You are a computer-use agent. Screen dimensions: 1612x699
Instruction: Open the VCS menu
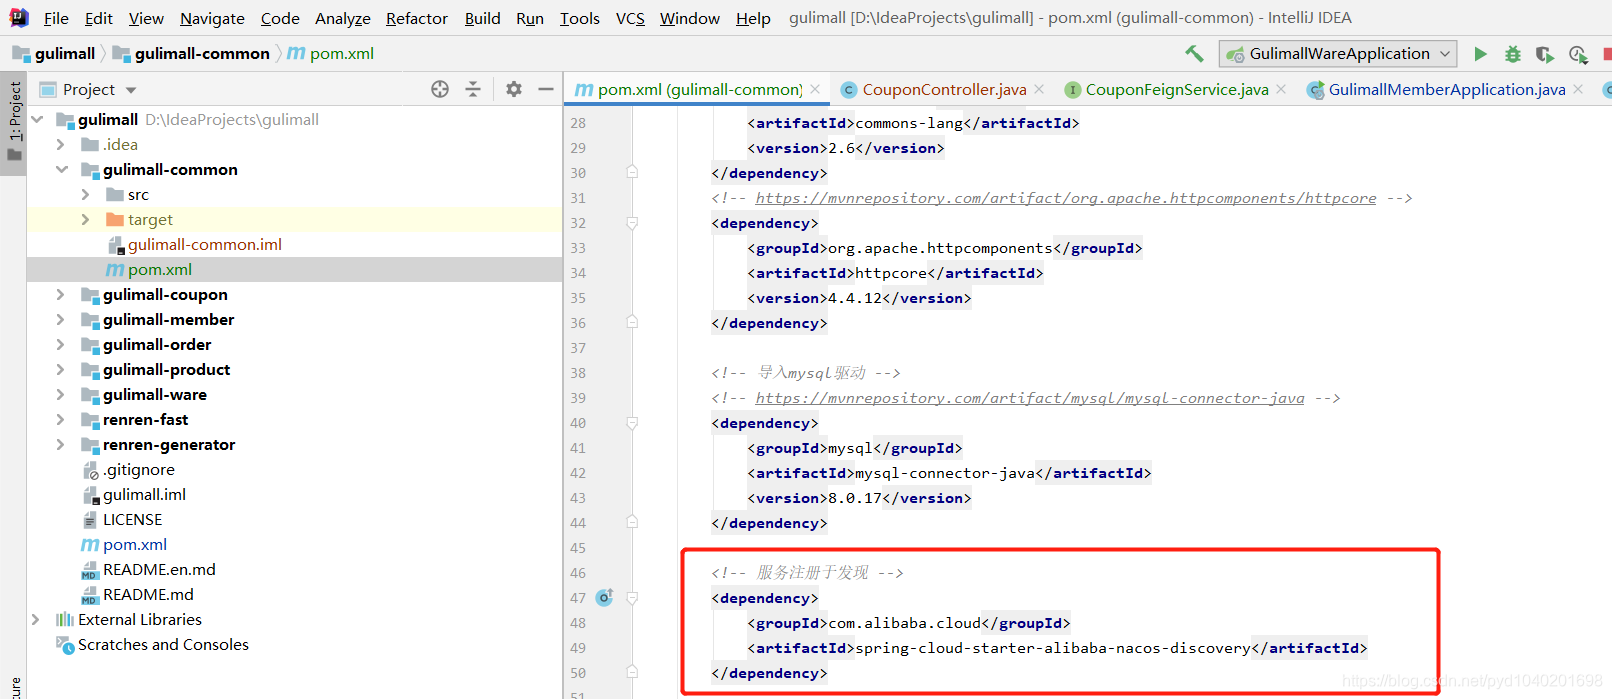point(630,18)
